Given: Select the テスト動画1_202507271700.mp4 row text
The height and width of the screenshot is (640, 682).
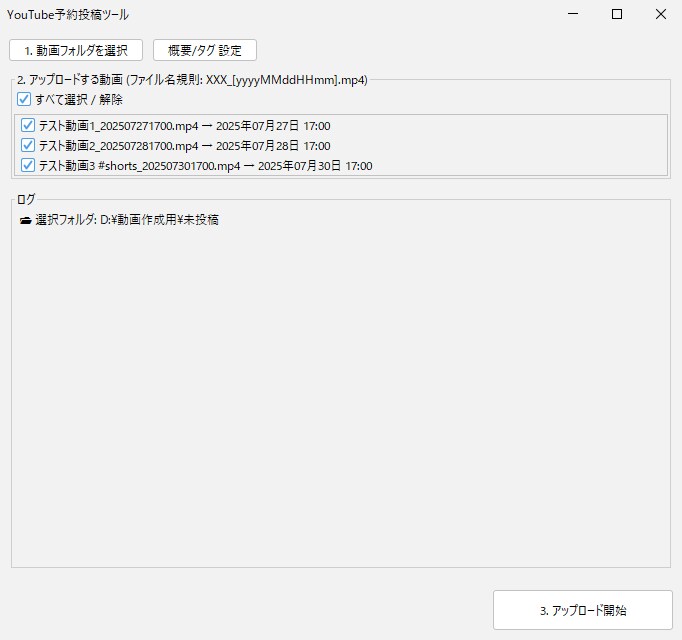Looking at the screenshot, I should click(184, 126).
